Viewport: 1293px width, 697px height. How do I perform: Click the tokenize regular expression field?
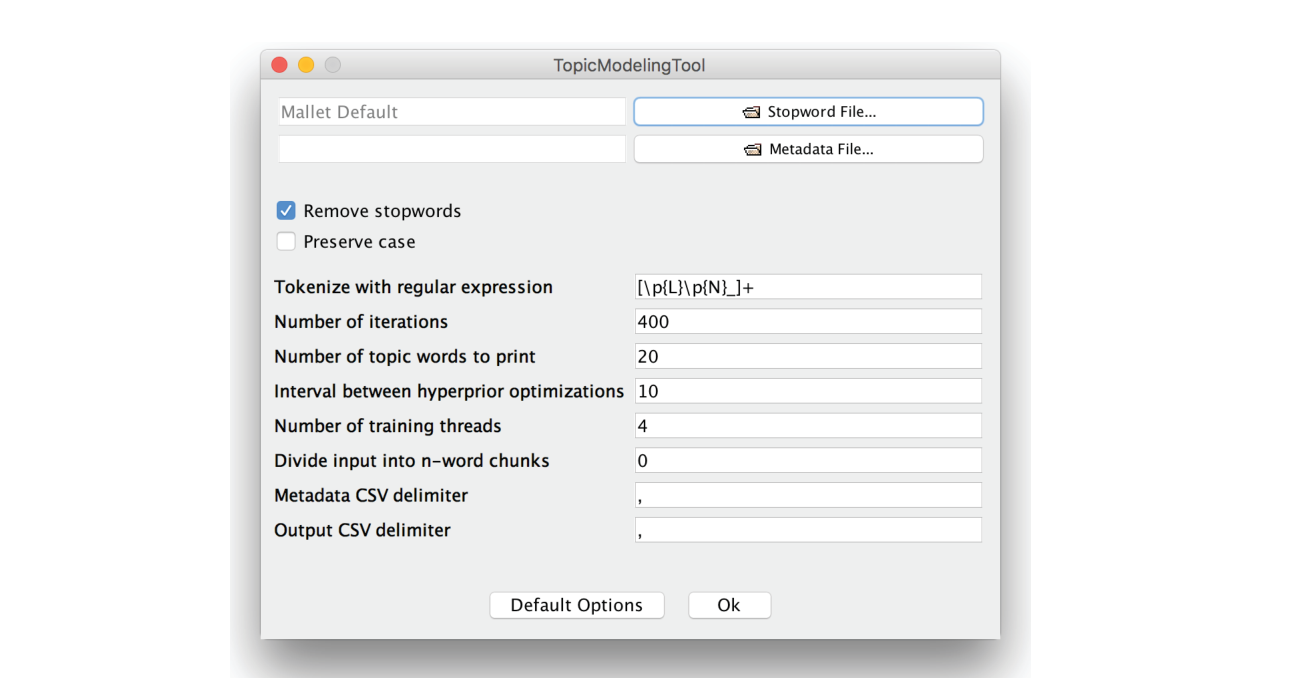click(x=808, y=287)
